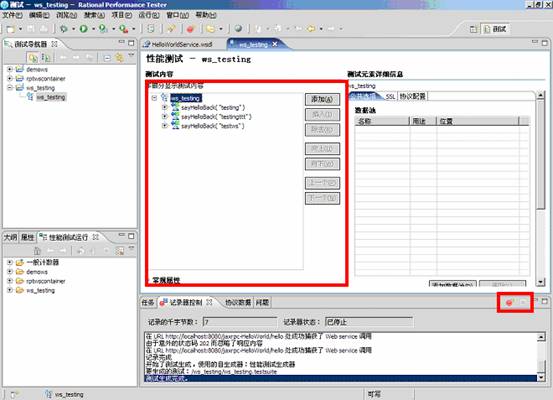Click the New file toolbar icon

coord(11,29)
